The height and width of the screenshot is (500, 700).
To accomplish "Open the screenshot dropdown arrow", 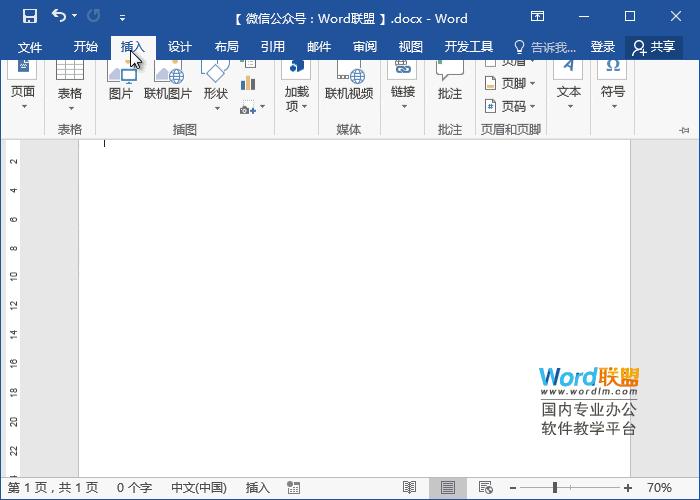I will (262, 107).
